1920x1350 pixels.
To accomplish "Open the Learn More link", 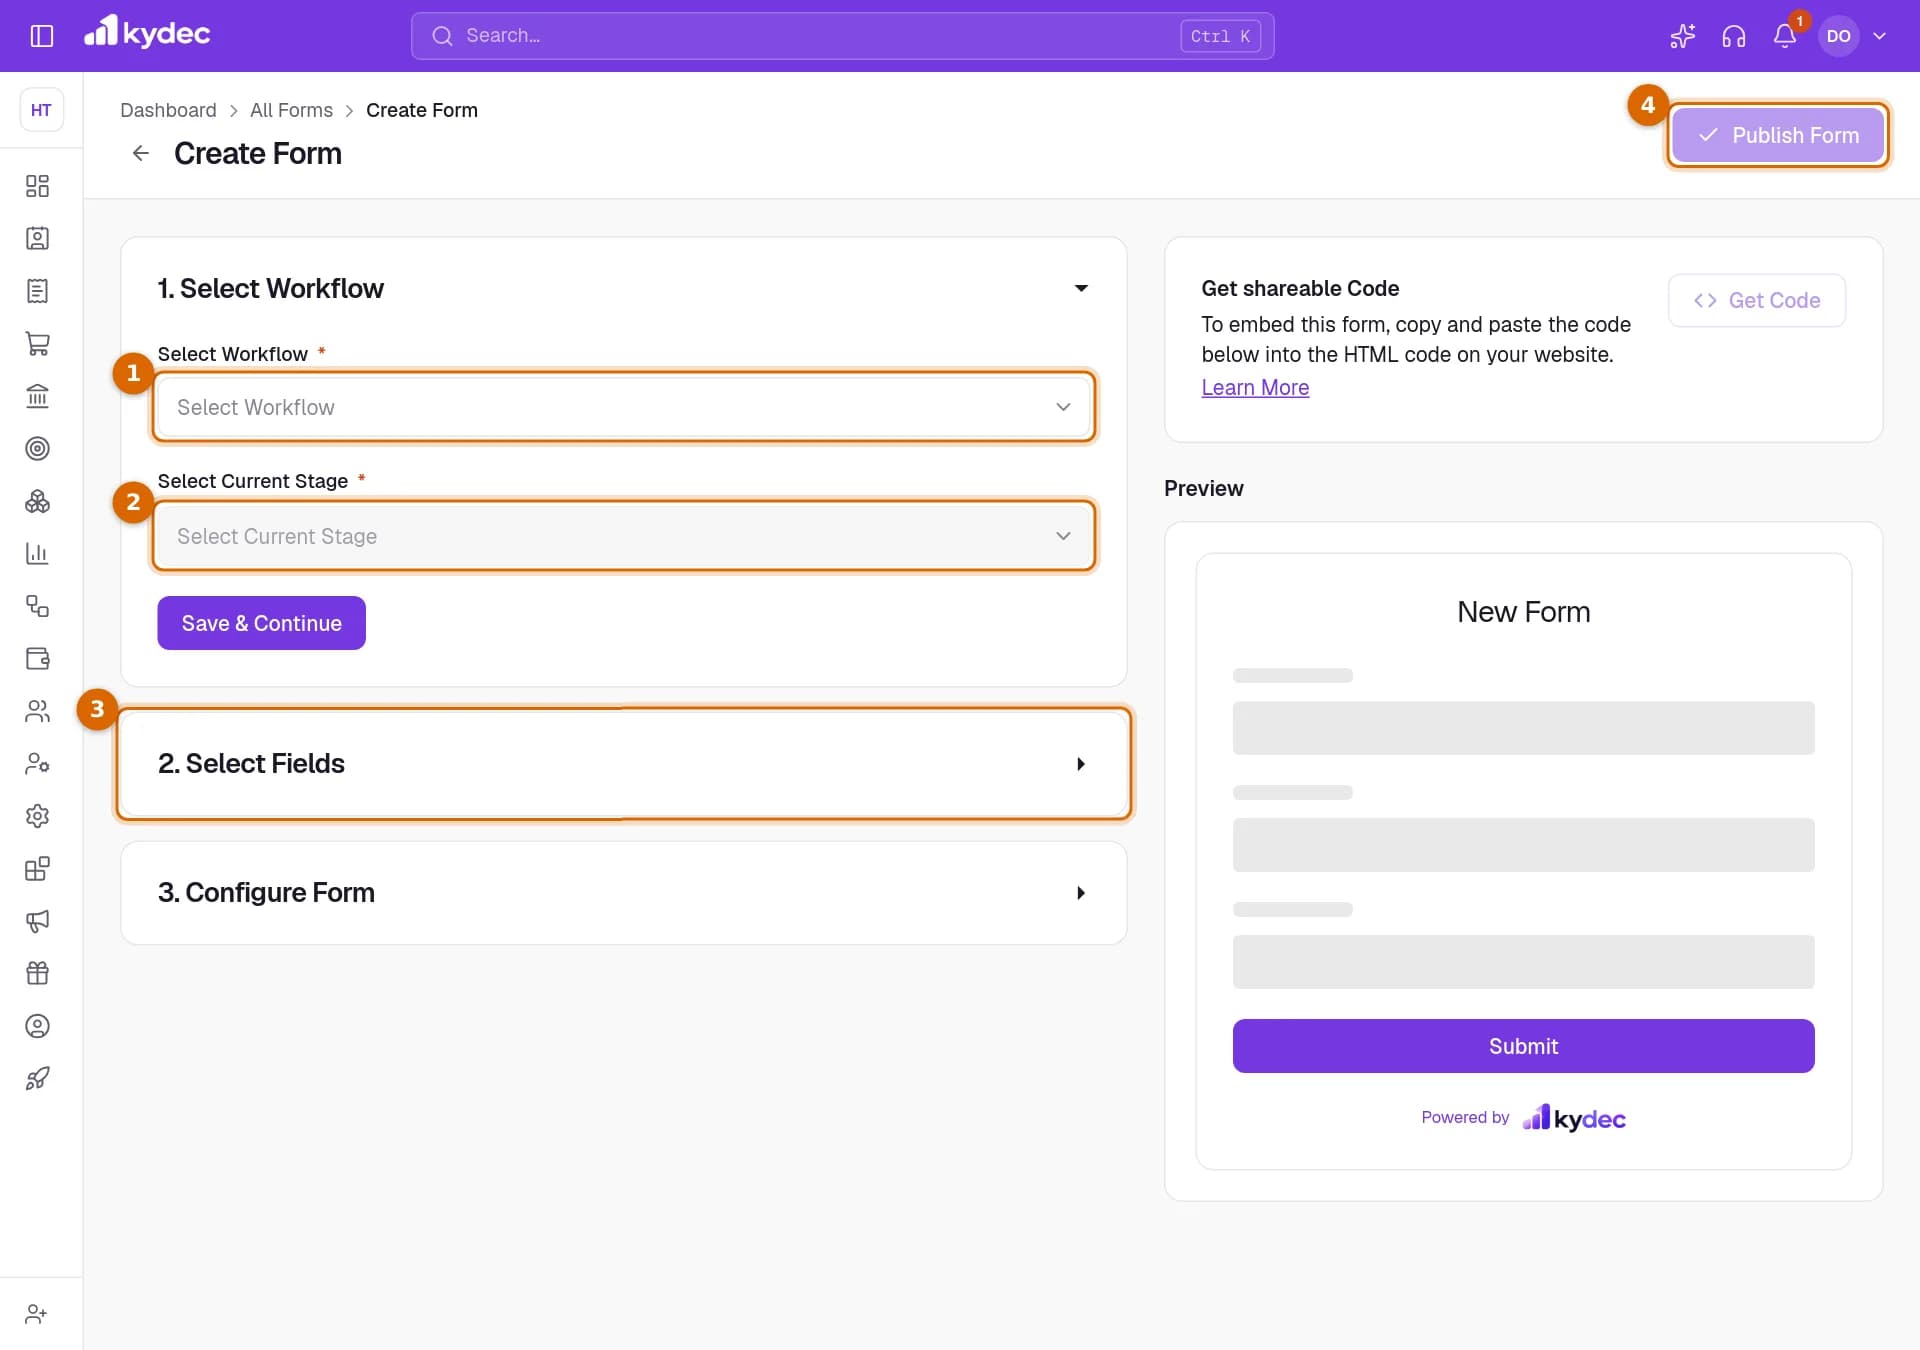I will [x=1255, y=387].
